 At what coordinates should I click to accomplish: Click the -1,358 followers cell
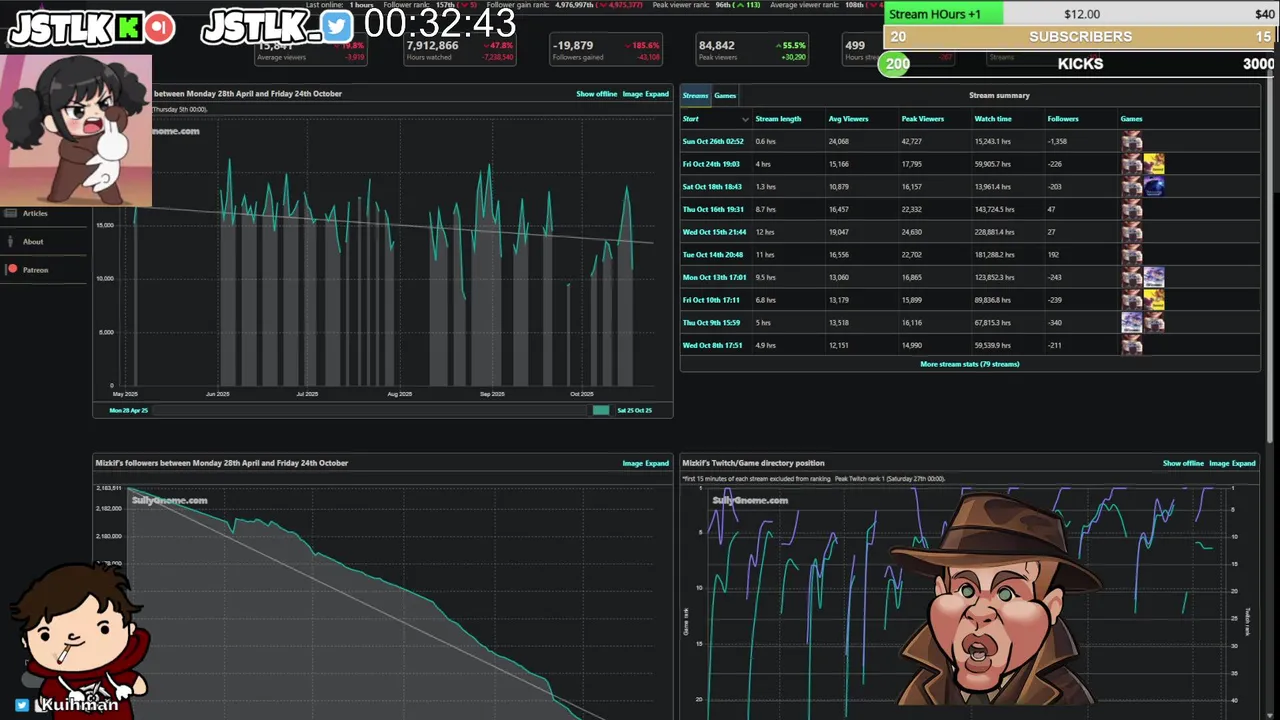[1057, 142]
